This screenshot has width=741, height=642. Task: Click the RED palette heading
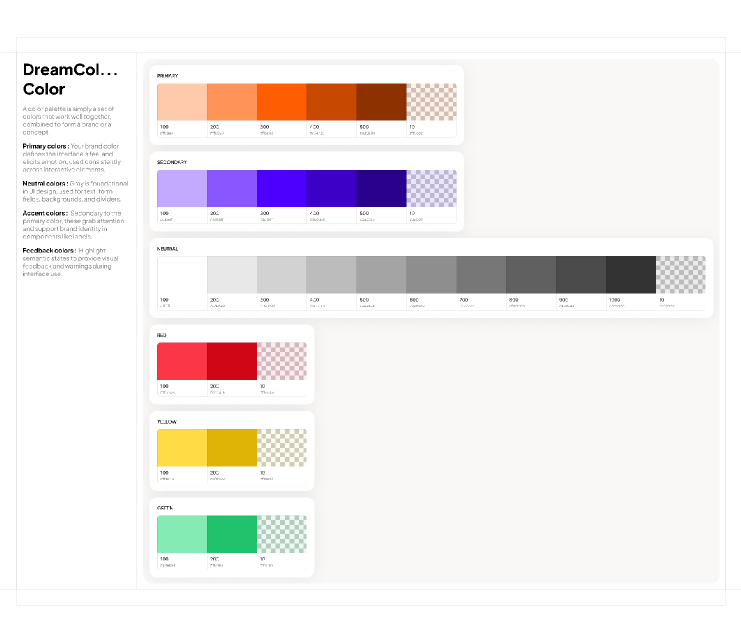[x=162, y=335]
